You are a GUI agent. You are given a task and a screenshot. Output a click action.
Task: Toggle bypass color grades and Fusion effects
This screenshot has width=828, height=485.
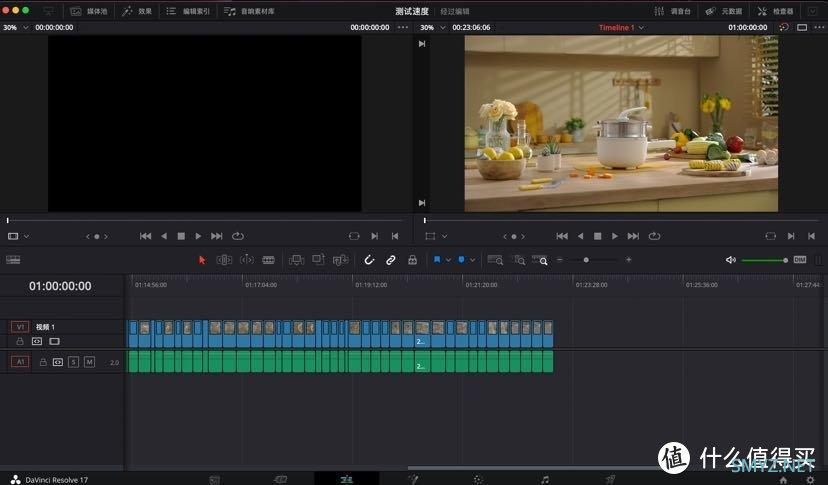click(784, 27)
